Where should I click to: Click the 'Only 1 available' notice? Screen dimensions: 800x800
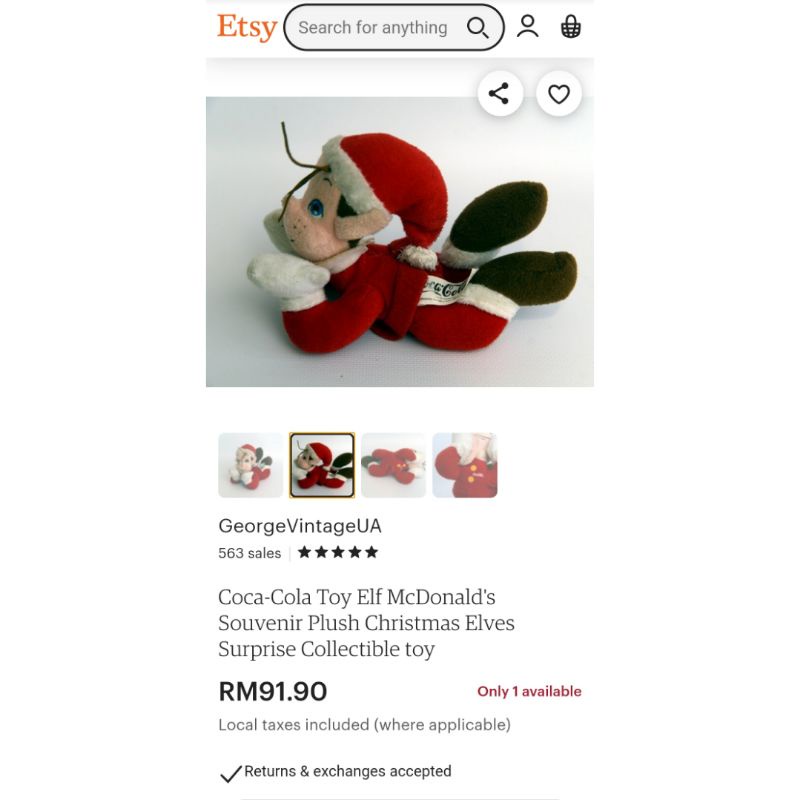tap(529, 691)
